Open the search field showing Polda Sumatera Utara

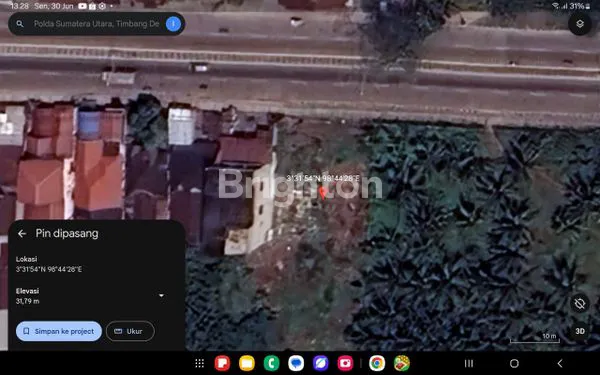[96, 24]
